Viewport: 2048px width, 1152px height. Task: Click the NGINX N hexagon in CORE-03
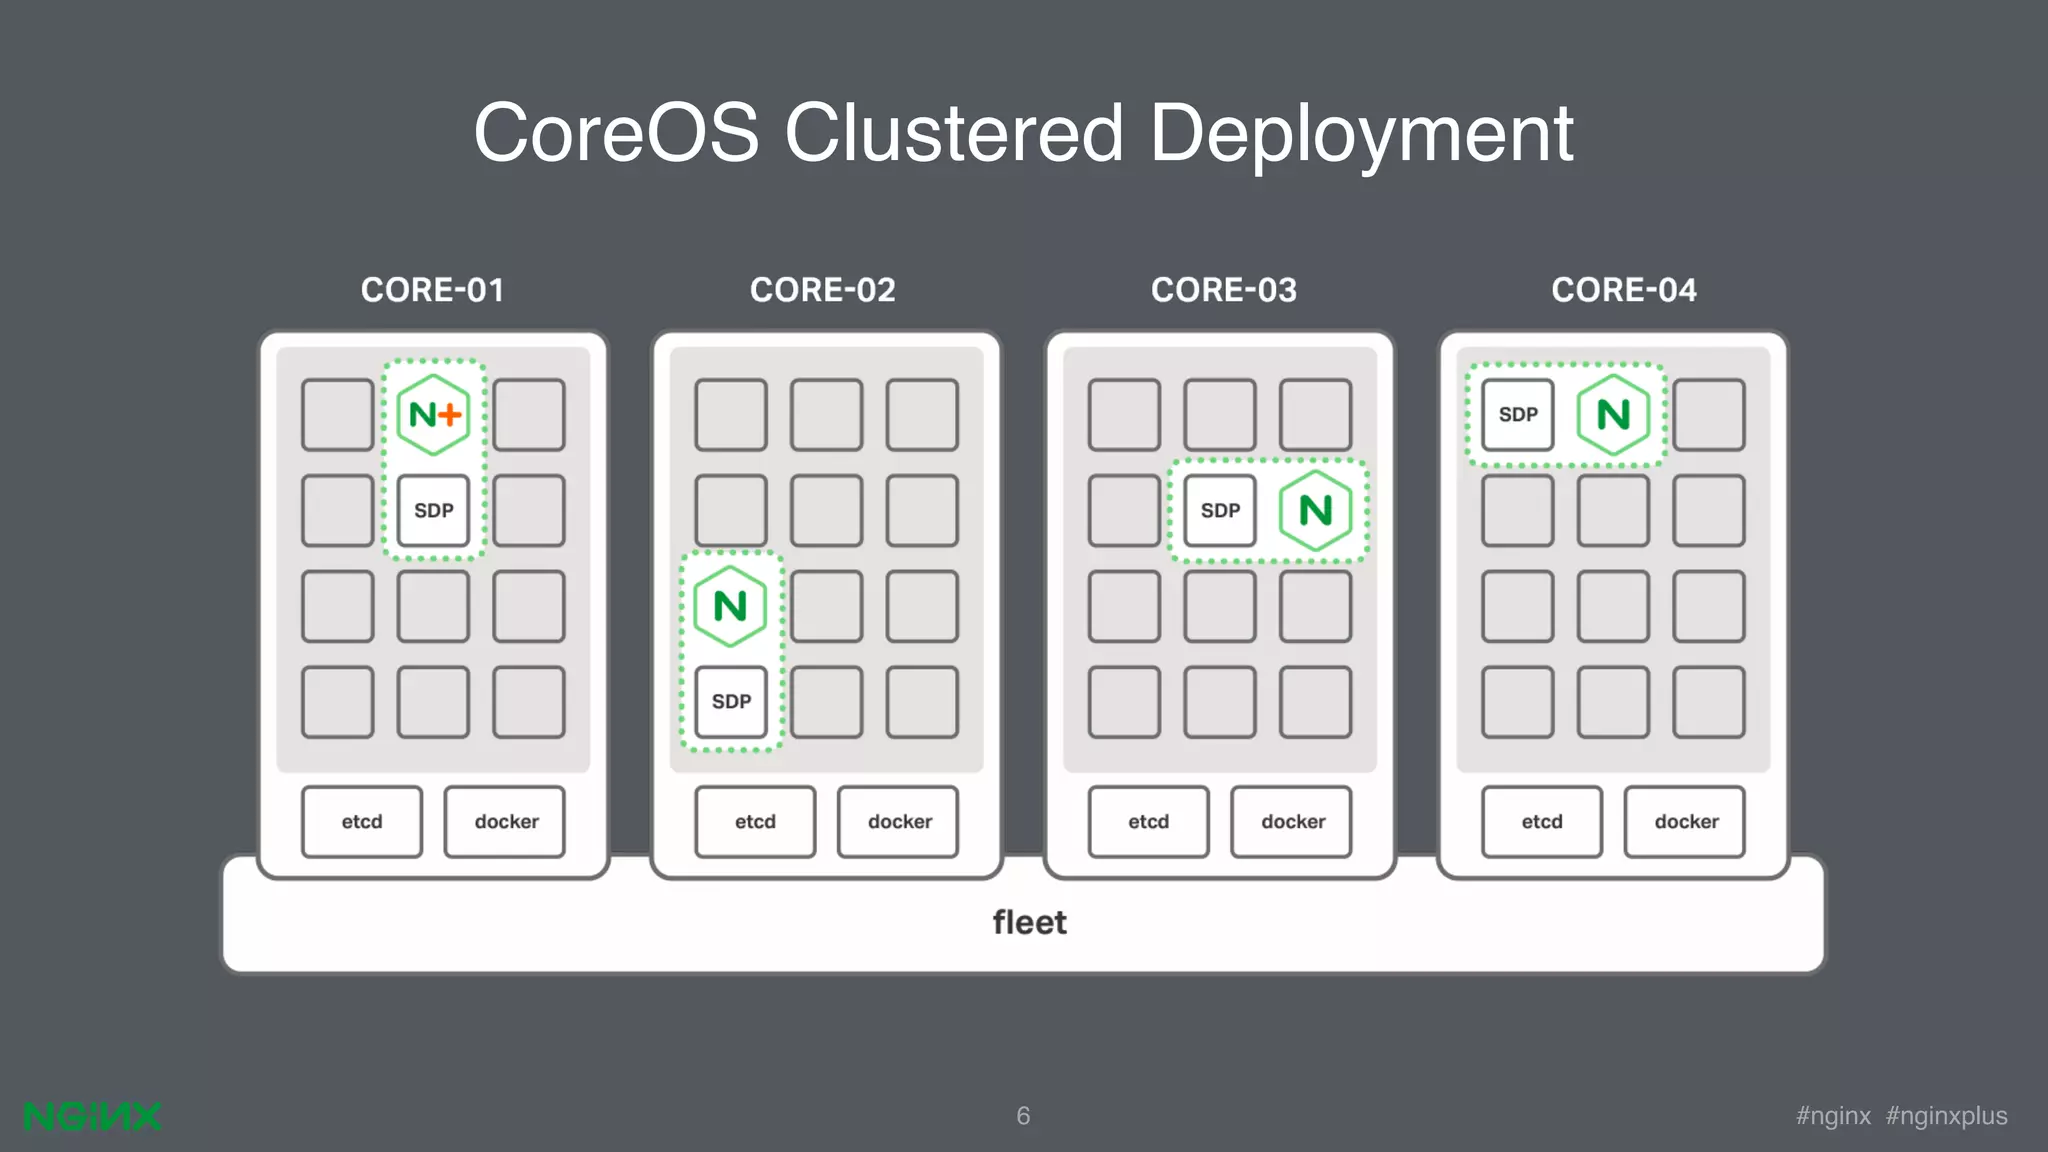coord(1316,511)
